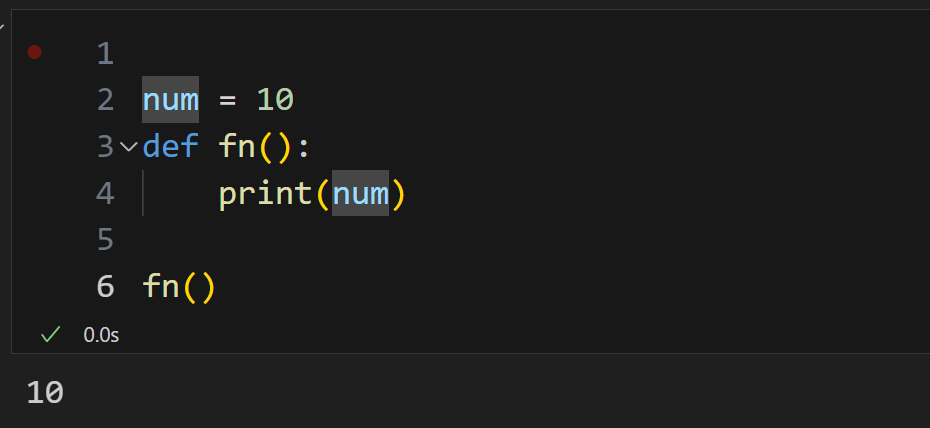This screenshot has height=428, width=930.
Task: Click line number 1 in the gutter
Action: point(105,53)
